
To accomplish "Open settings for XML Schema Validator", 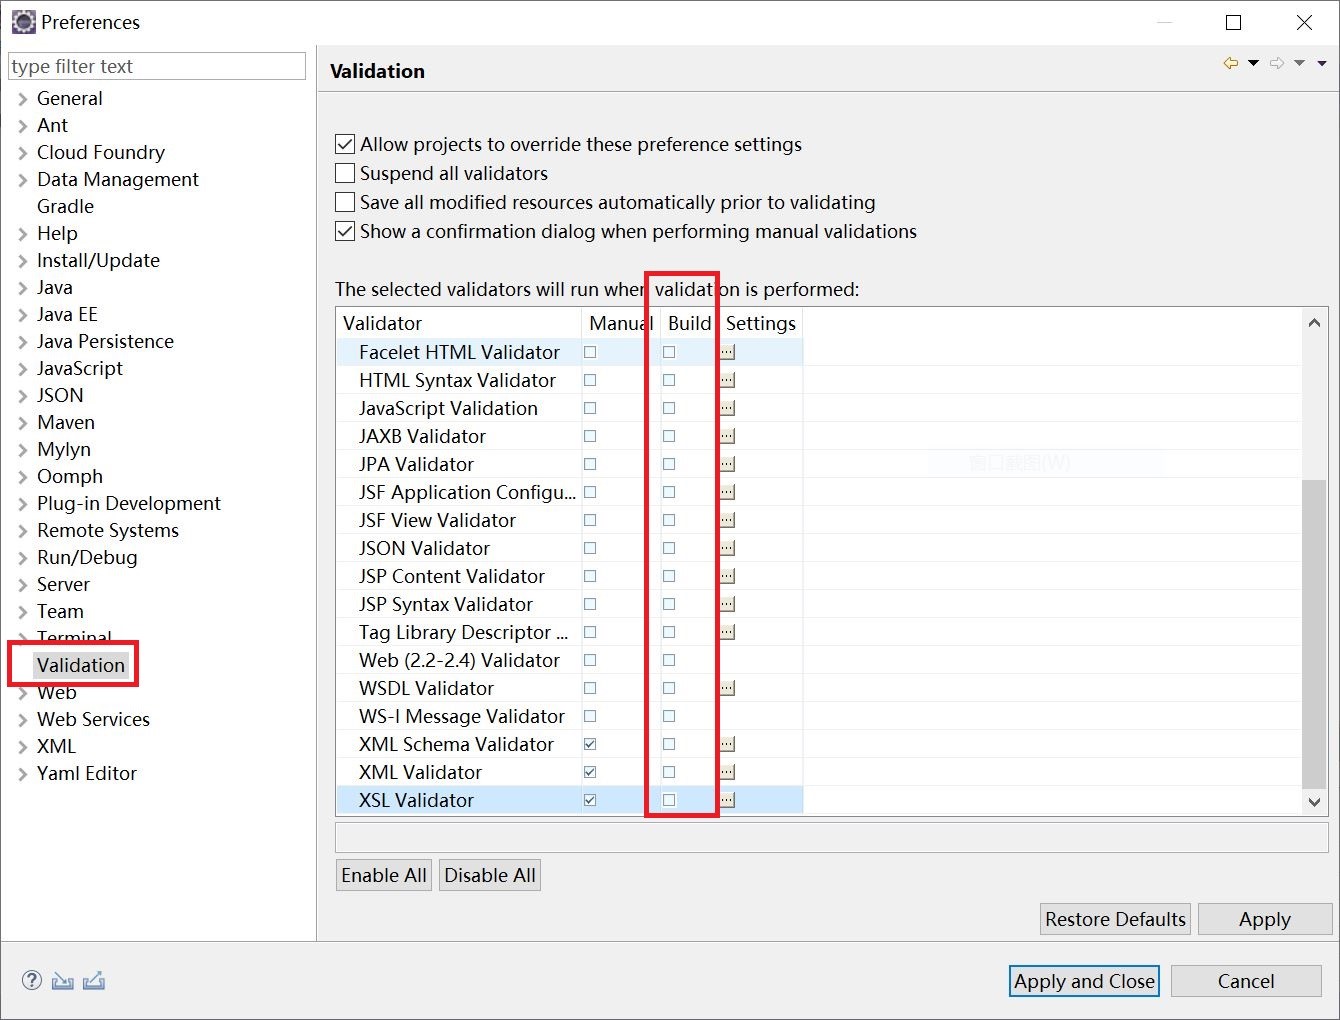I will [727, 744].
